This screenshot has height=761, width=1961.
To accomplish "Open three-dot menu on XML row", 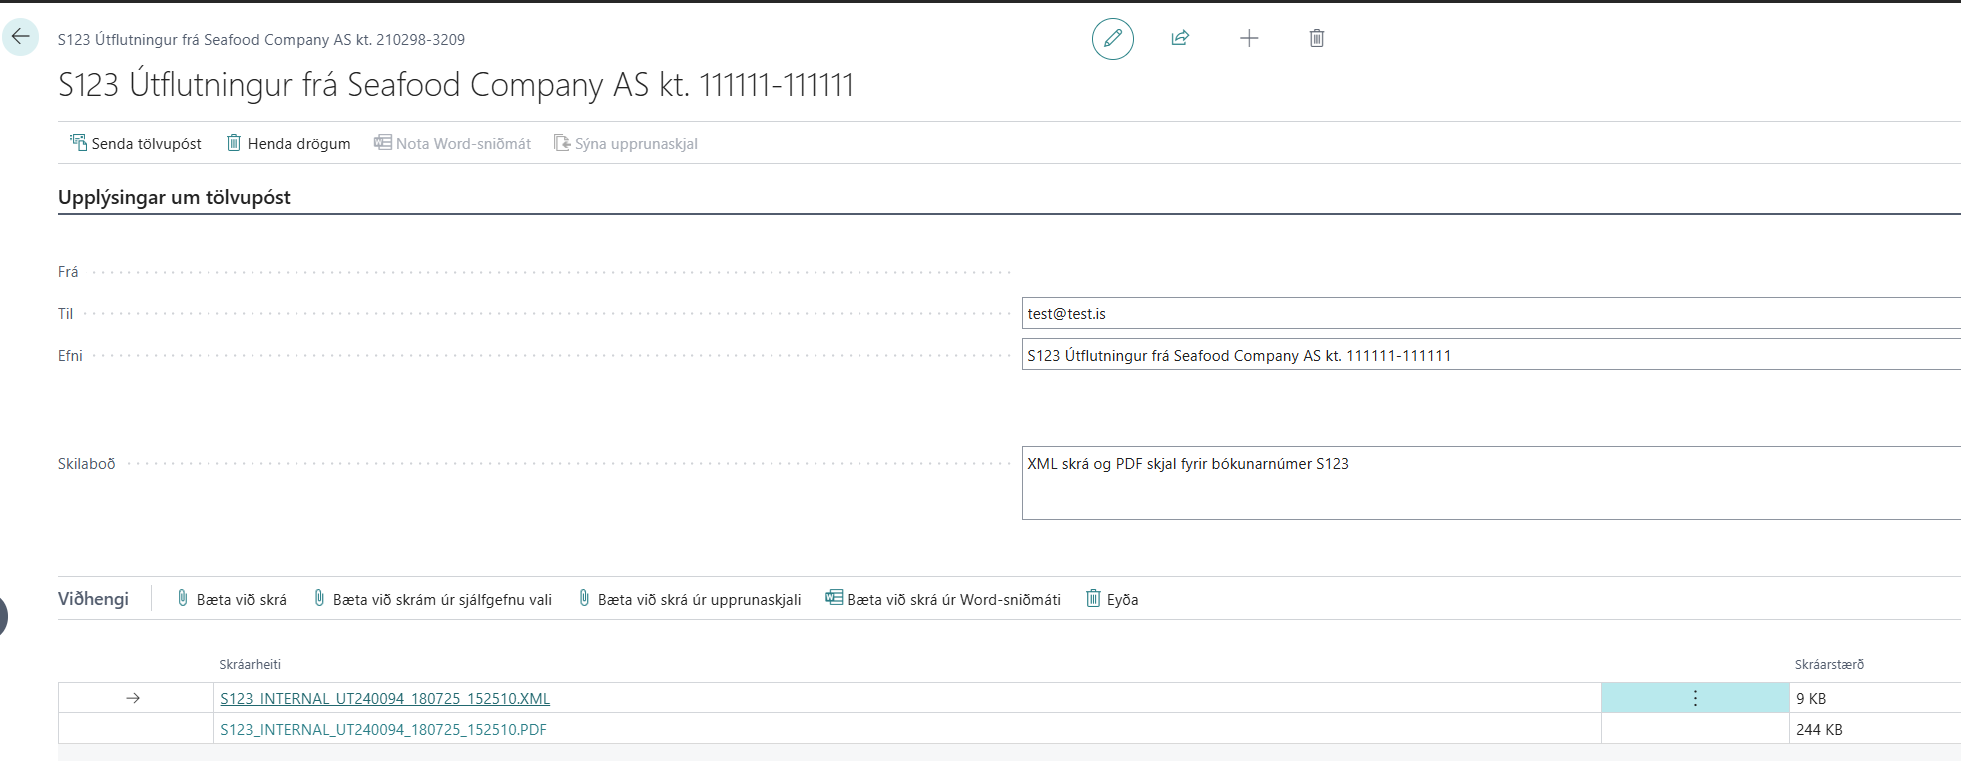I will pos(1695,698).
